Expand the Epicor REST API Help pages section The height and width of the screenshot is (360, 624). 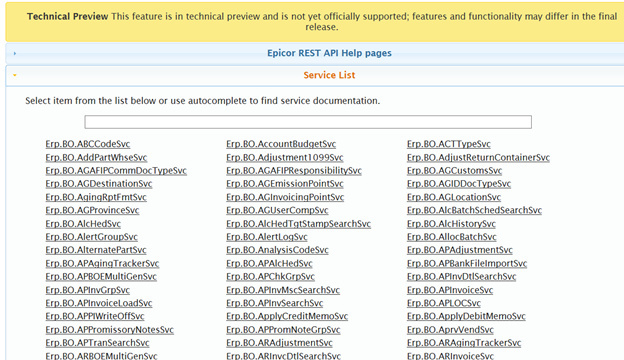329,53
